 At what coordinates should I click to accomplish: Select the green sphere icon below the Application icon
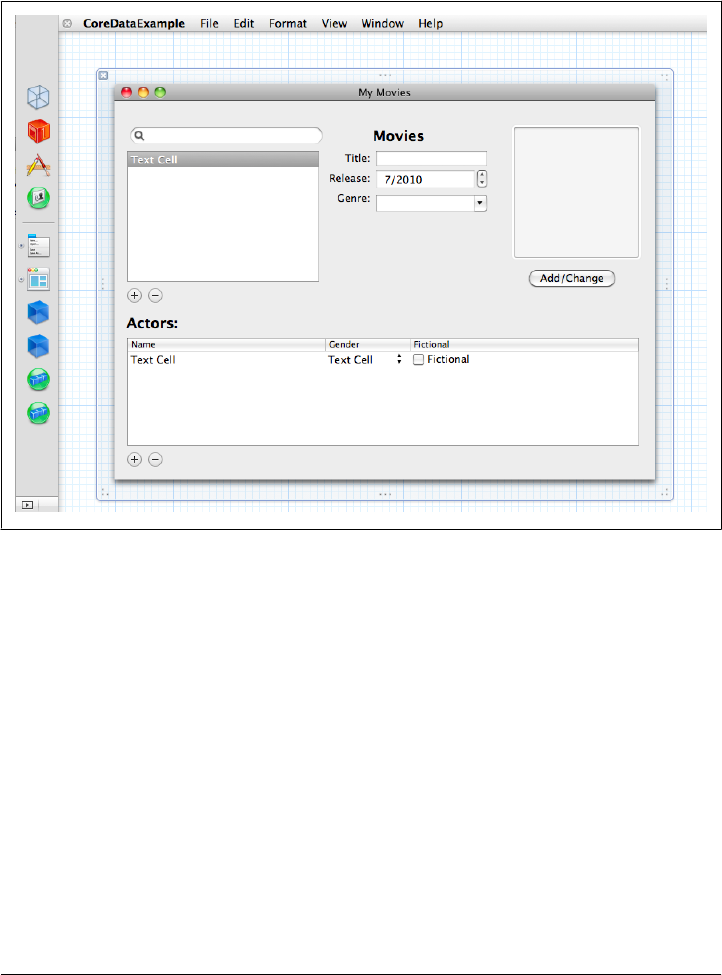tap(38, 198)
